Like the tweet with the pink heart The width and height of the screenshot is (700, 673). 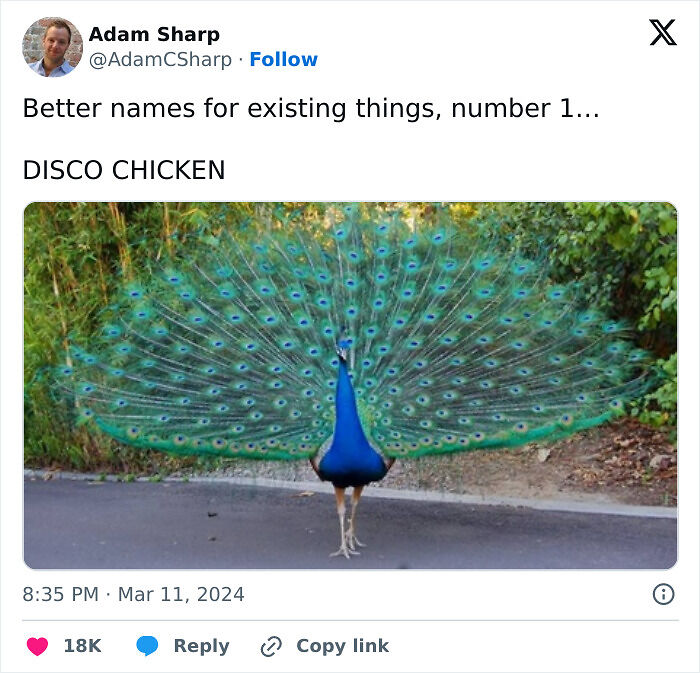[x=37, y=646]
